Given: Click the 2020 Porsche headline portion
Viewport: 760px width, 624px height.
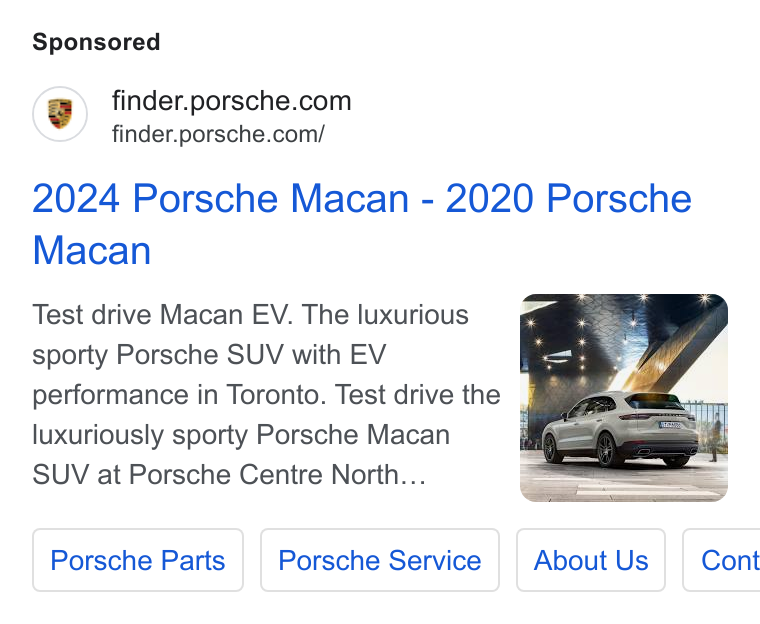Looking at the screenshot, I should point(568,198).
